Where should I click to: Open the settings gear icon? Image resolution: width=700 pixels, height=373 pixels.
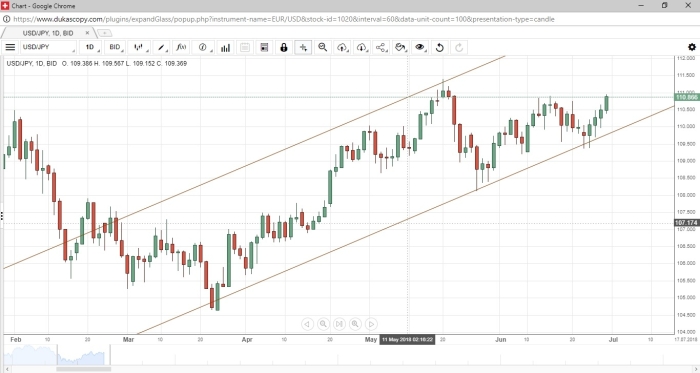point(692,47)
